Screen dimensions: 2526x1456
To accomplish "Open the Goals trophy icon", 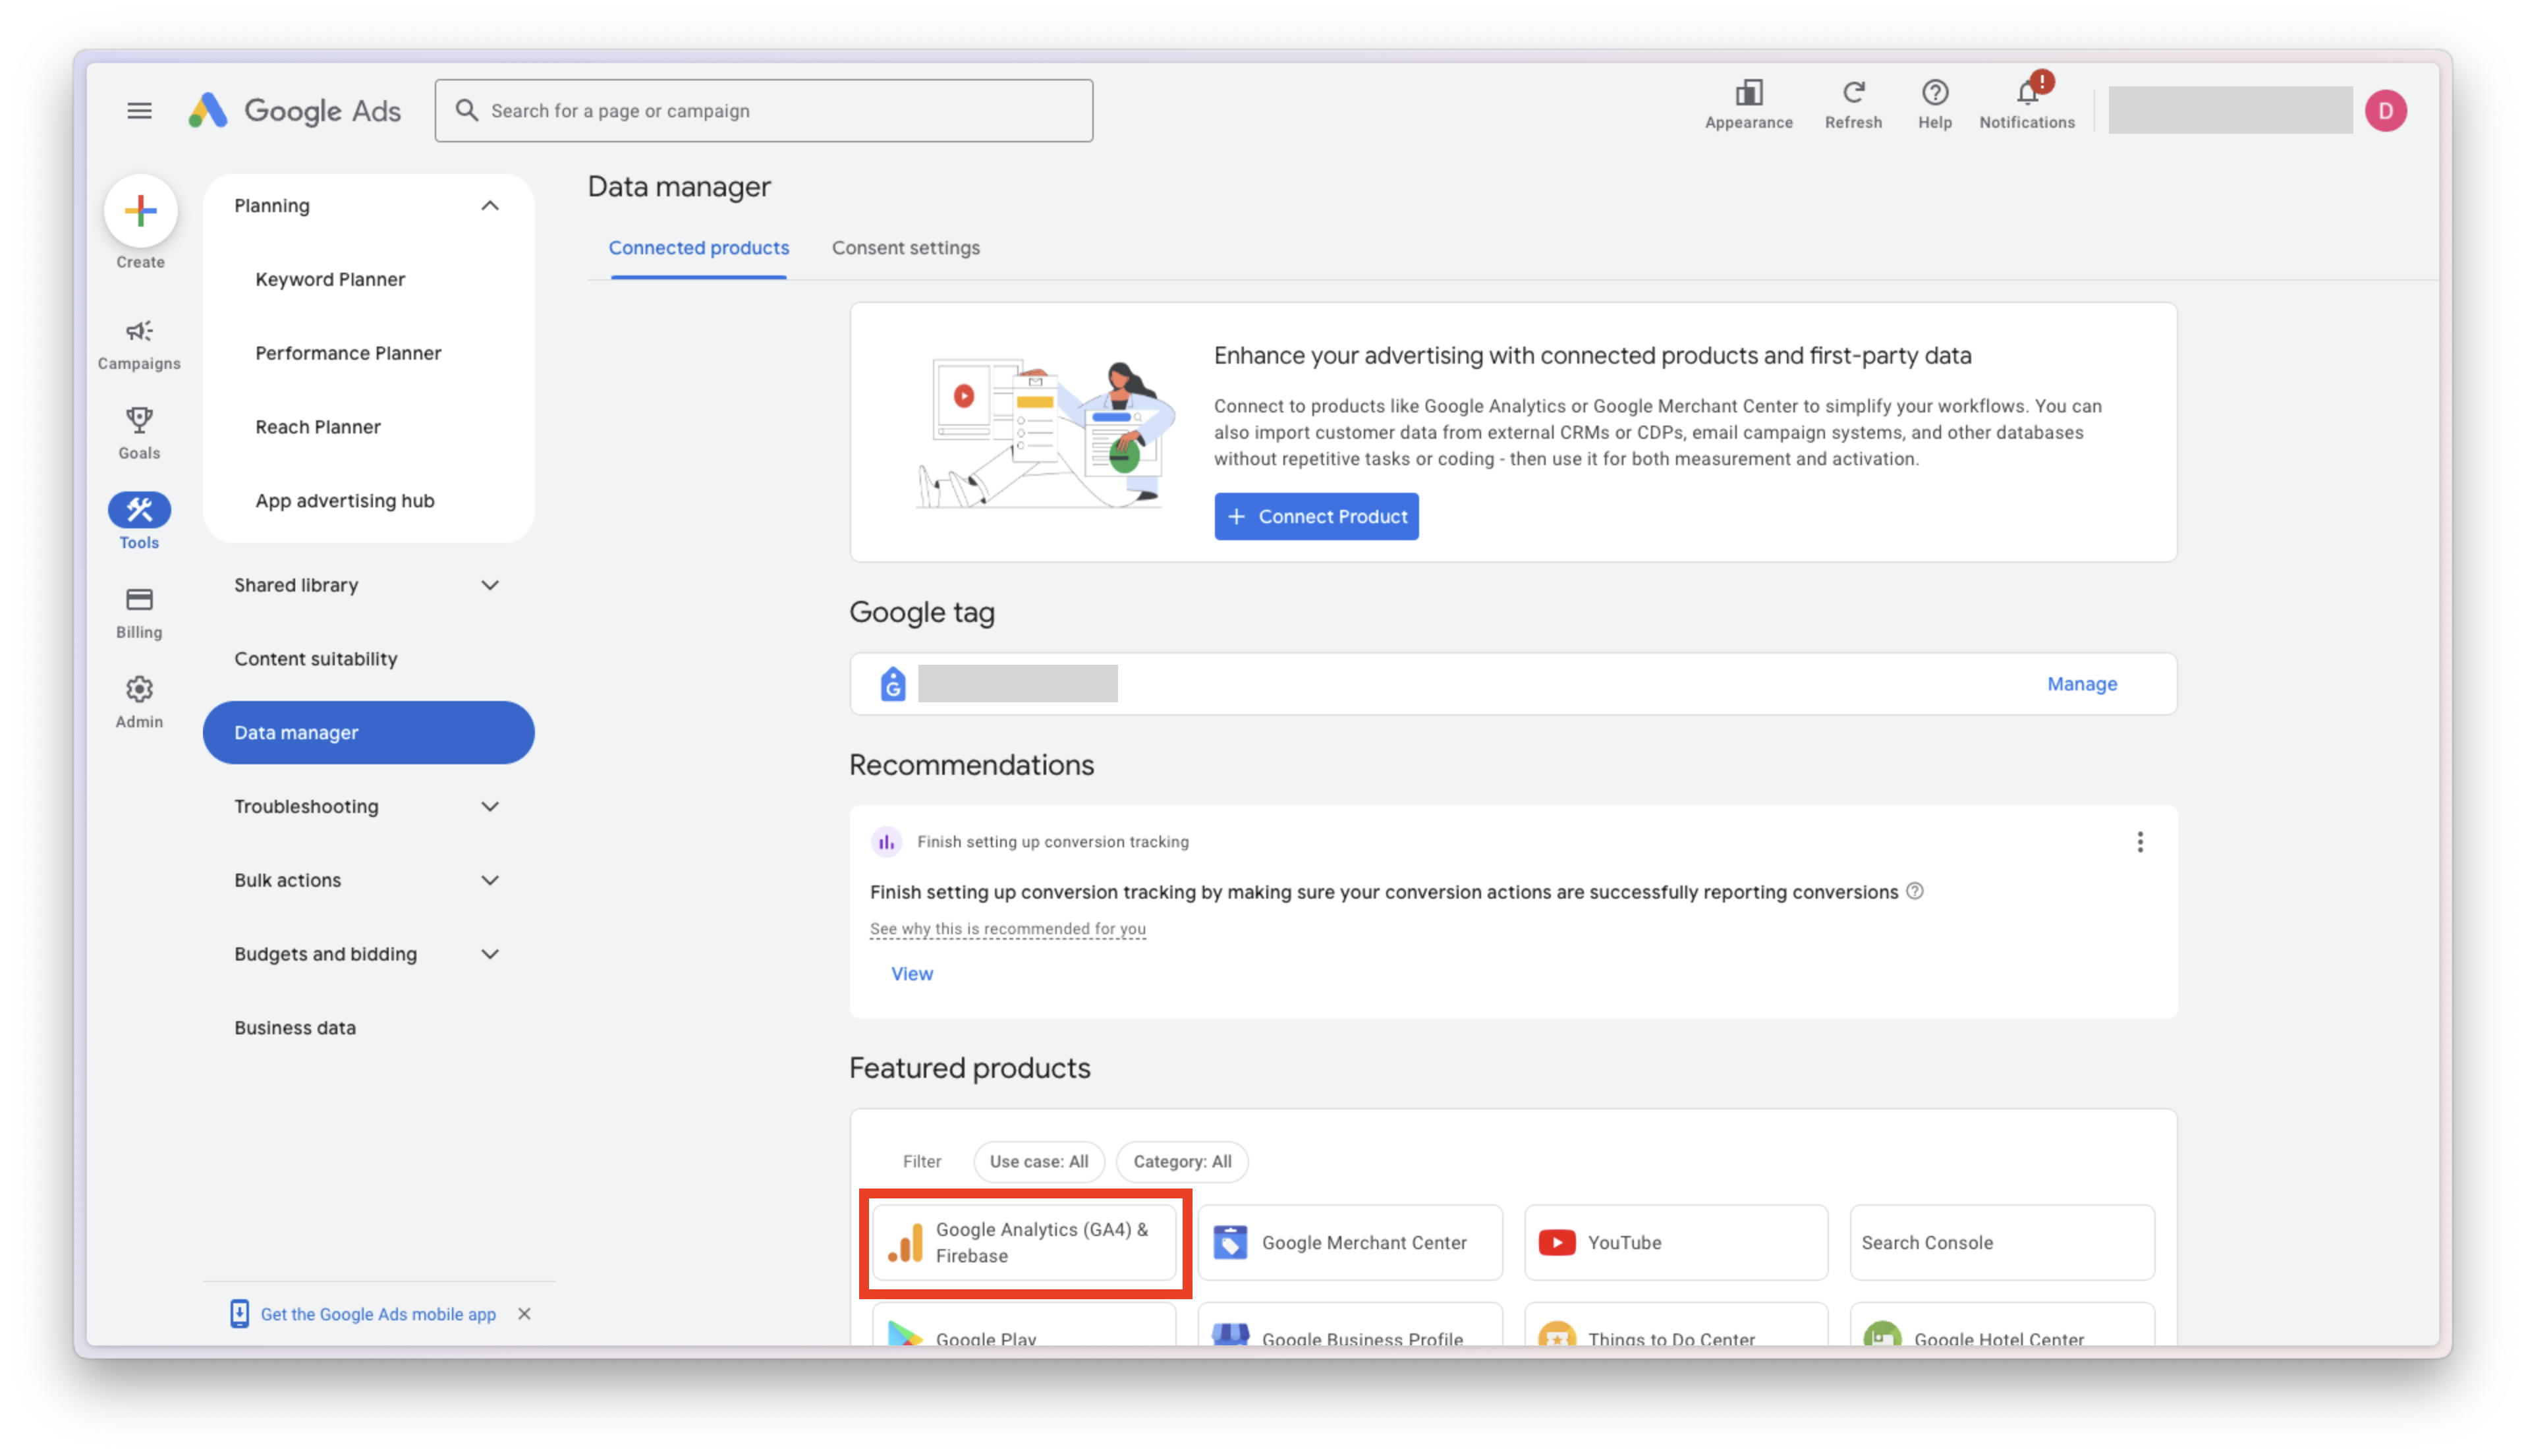I will 139,420.
